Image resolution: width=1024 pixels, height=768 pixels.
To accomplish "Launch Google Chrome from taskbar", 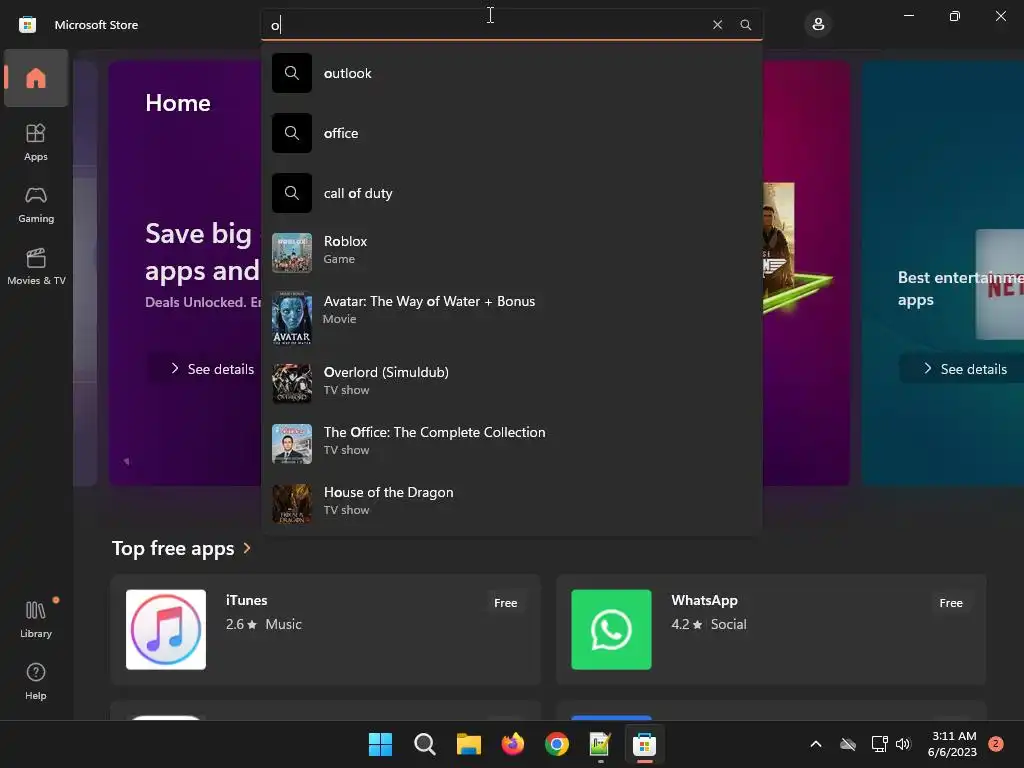I will point(557,744).
